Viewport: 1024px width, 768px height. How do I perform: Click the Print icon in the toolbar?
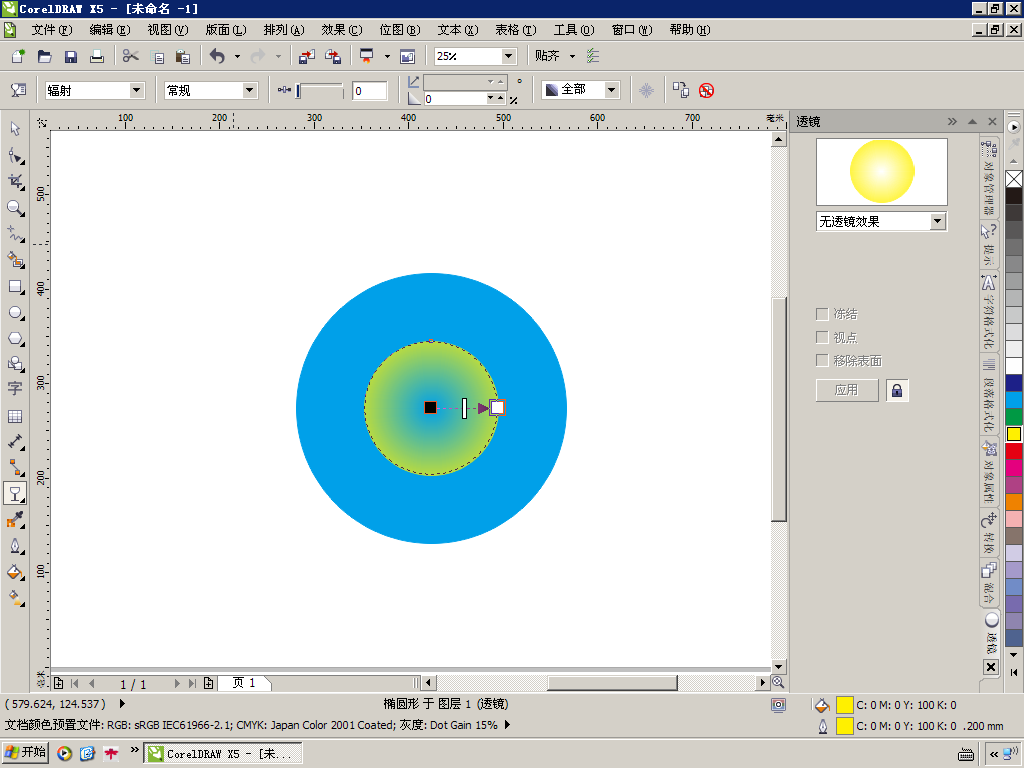pos(97,56)
